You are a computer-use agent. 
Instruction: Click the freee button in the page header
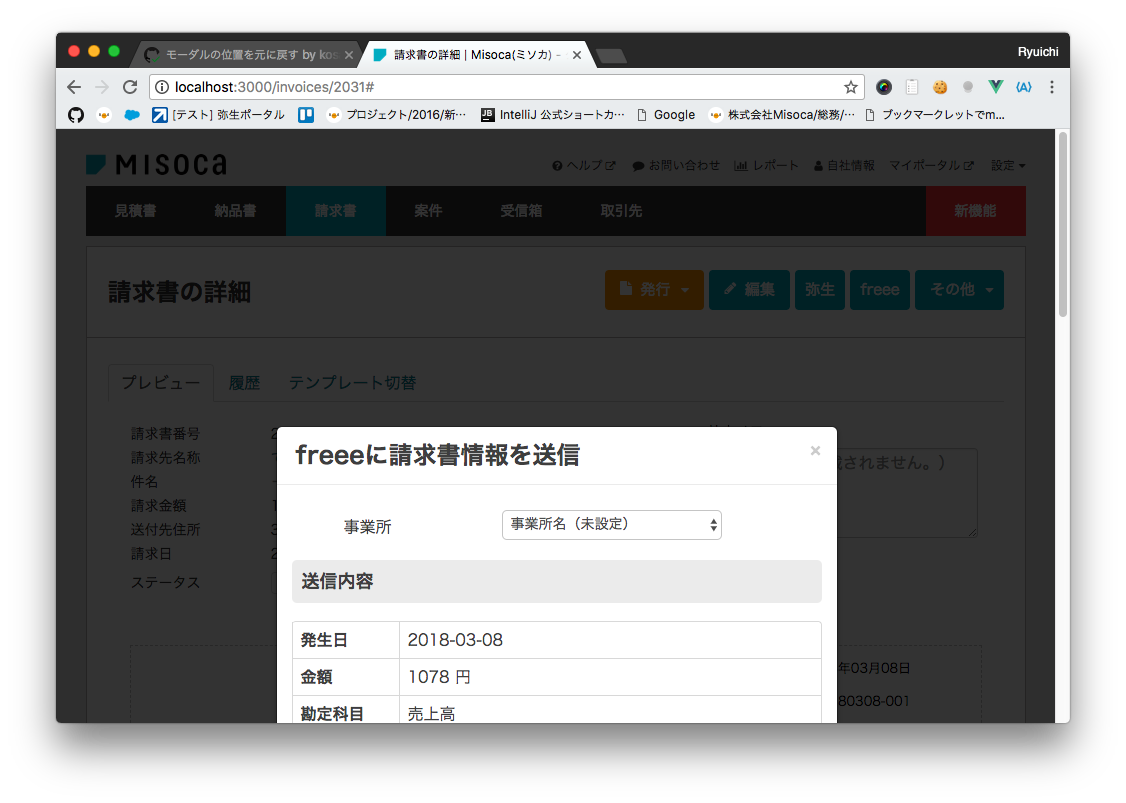(x=880, y=289)
